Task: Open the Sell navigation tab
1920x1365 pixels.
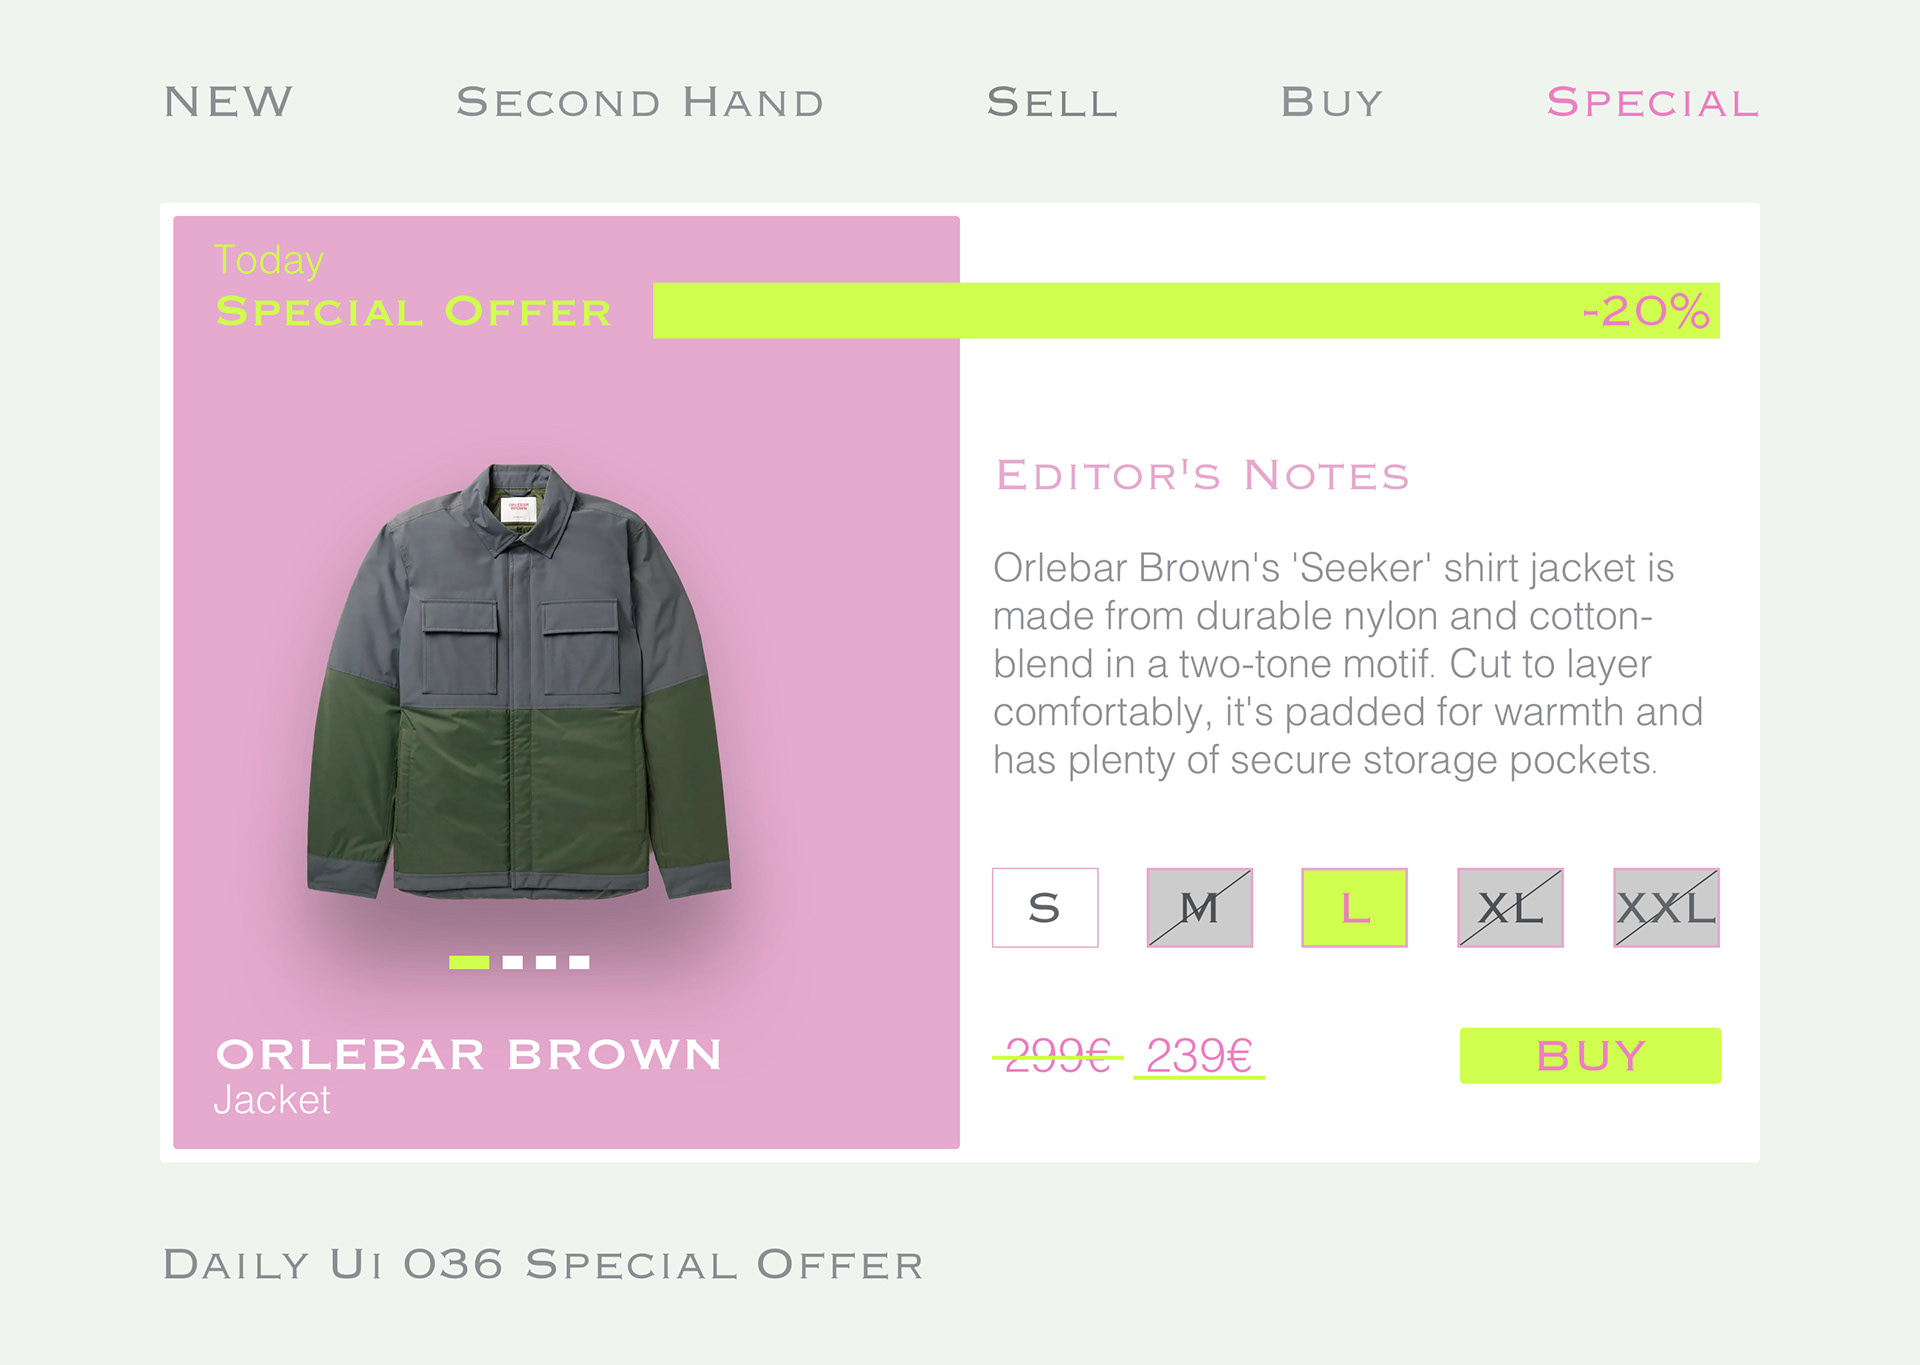Action: point(1052,102)
